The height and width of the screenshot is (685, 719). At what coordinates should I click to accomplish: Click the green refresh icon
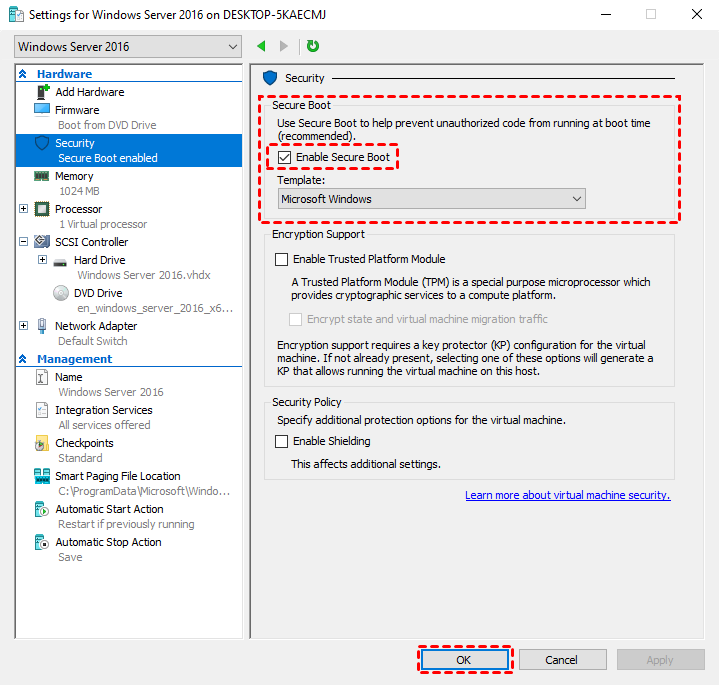tap(313, 46)
